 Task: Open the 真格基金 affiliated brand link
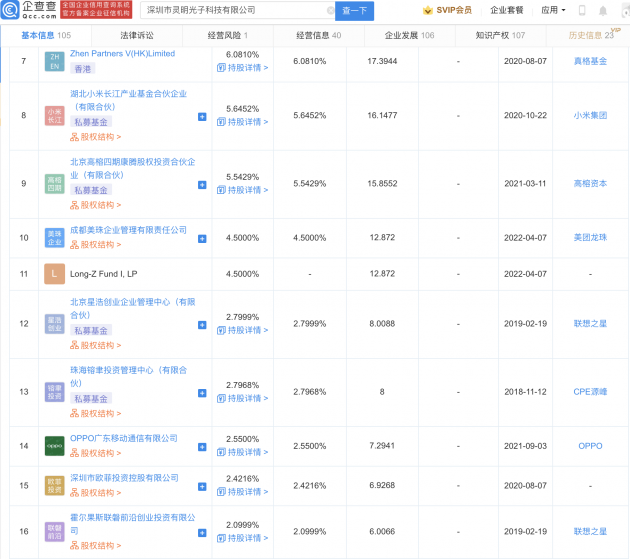pyautogui.click(x=590, y=61)
